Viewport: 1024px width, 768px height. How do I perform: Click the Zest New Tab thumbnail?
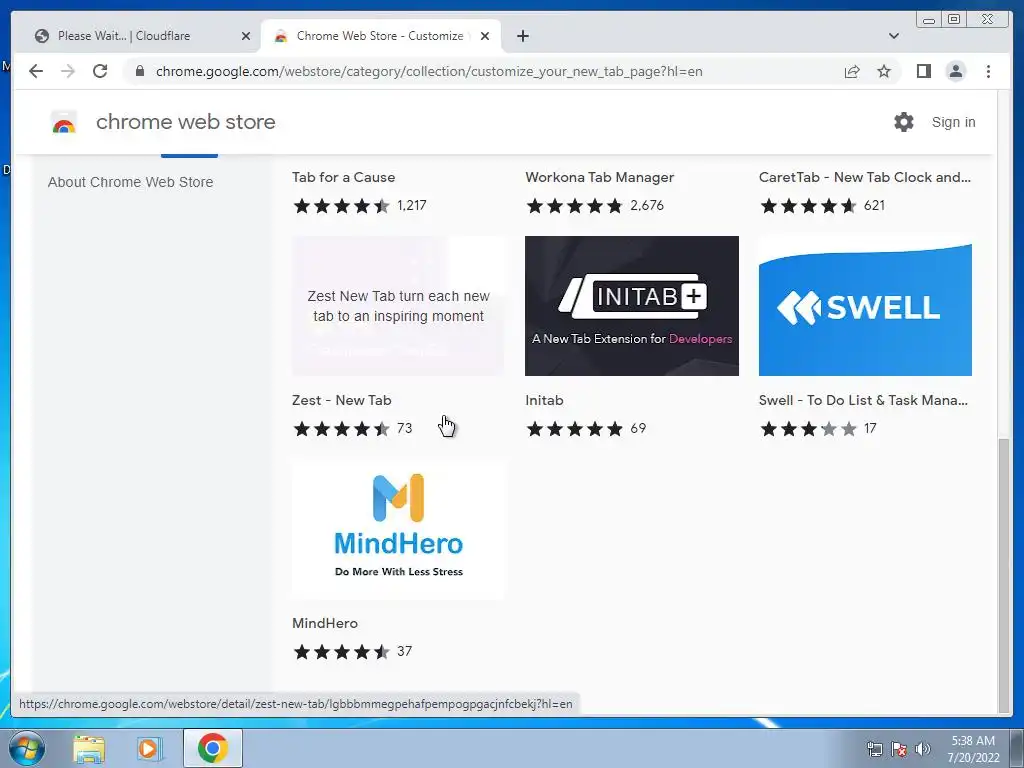[x=398, y=306]
